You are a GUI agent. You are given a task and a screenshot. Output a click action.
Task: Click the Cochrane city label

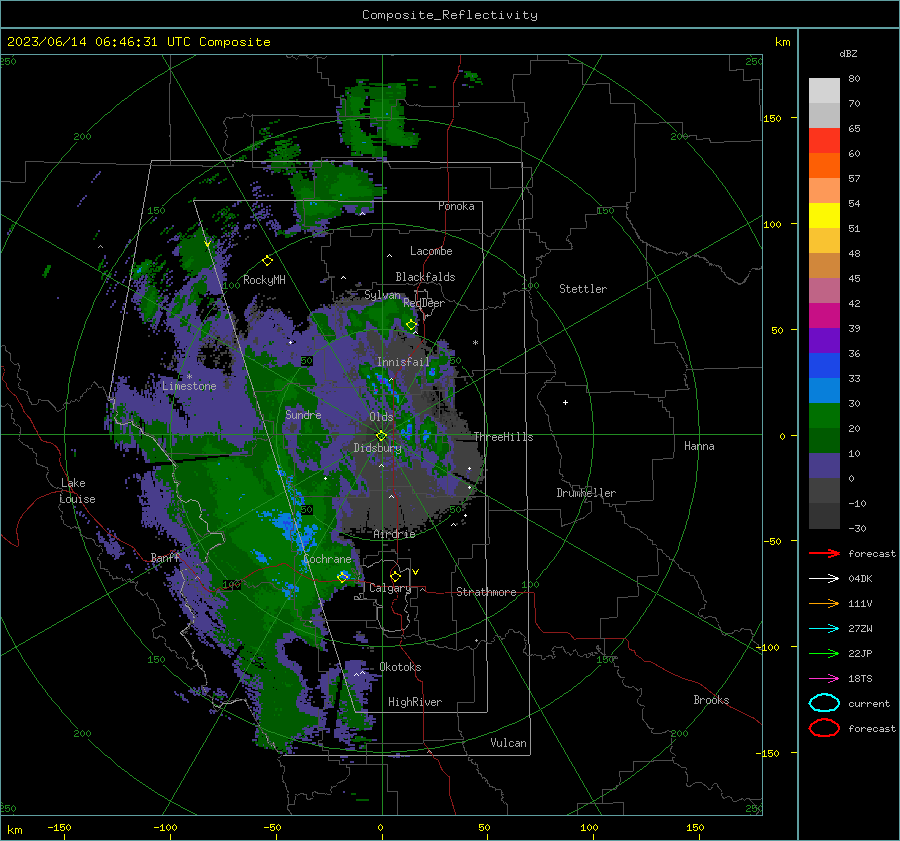[327, 559]
